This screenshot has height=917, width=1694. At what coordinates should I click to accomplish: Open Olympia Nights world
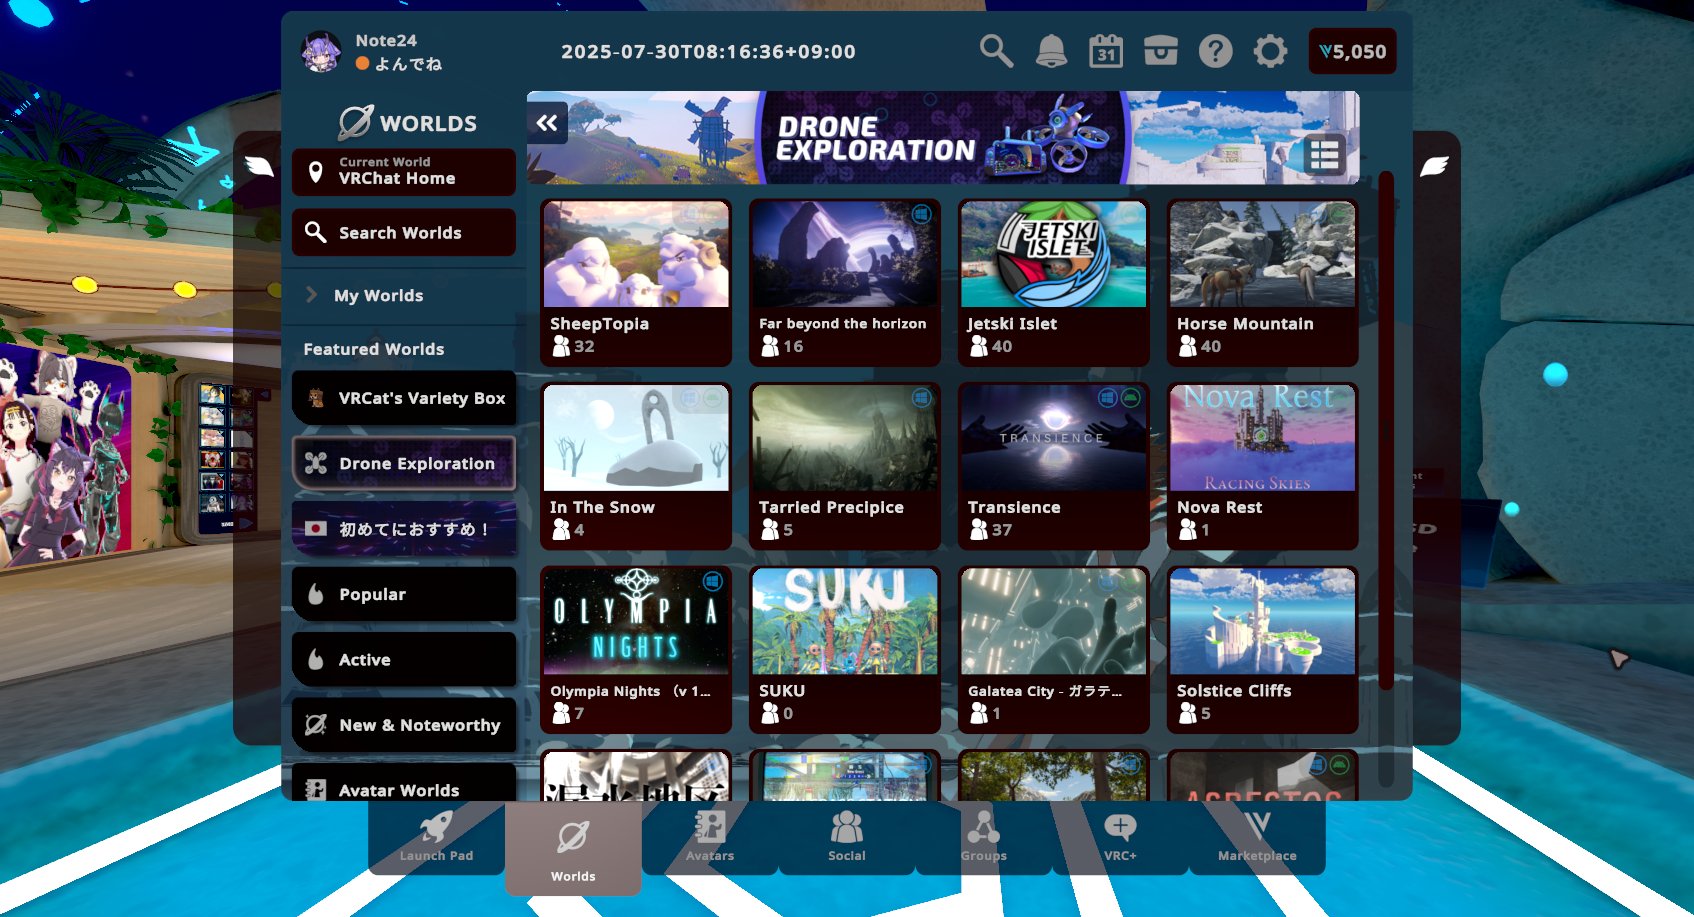click(x=636, y=650)
